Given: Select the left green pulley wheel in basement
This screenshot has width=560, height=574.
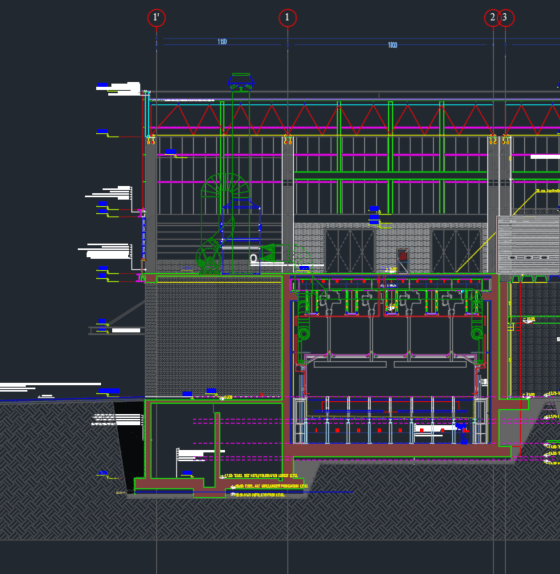Looking at the screenshot, I should [303, 334].
